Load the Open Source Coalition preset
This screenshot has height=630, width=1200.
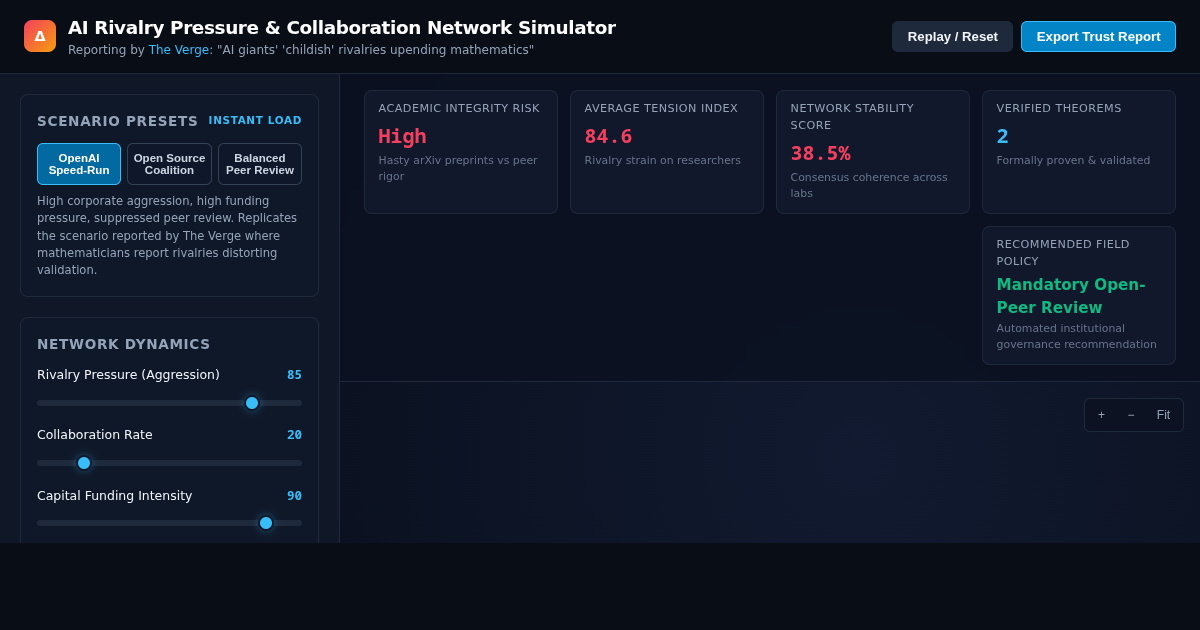click(169, 164)
